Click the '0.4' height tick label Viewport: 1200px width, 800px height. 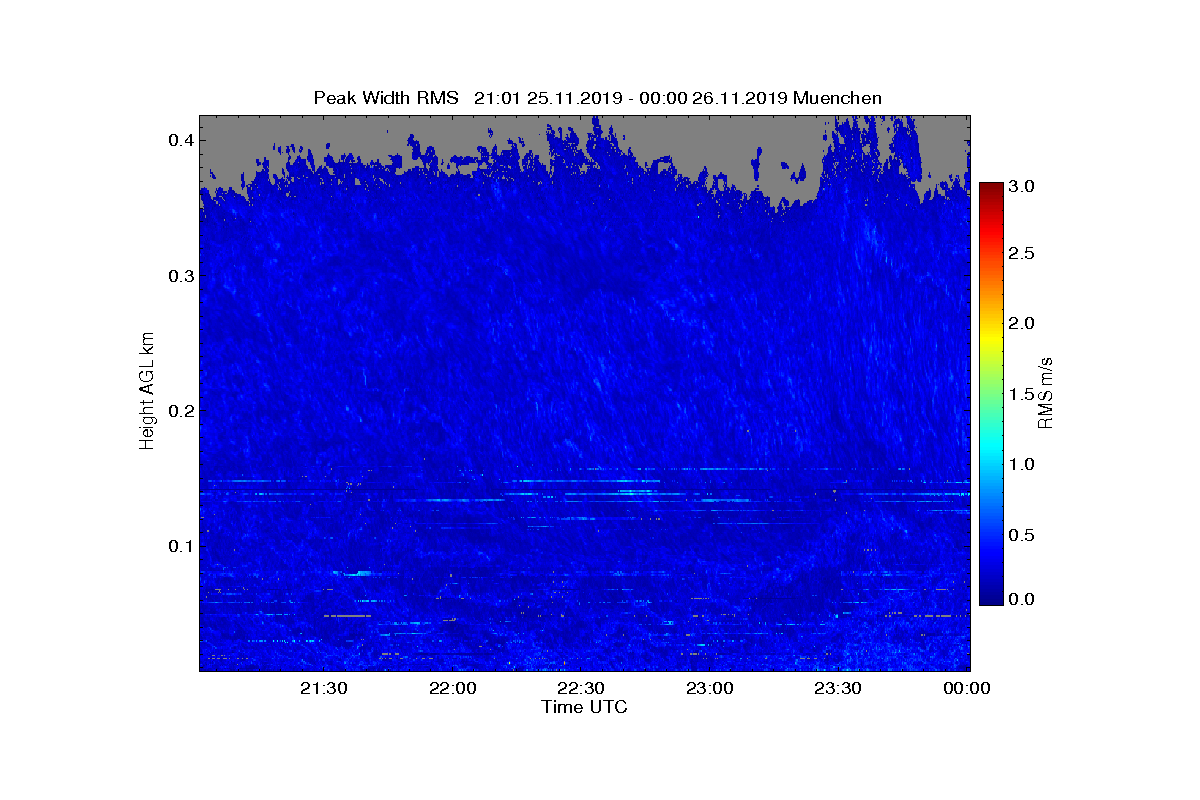179,140
